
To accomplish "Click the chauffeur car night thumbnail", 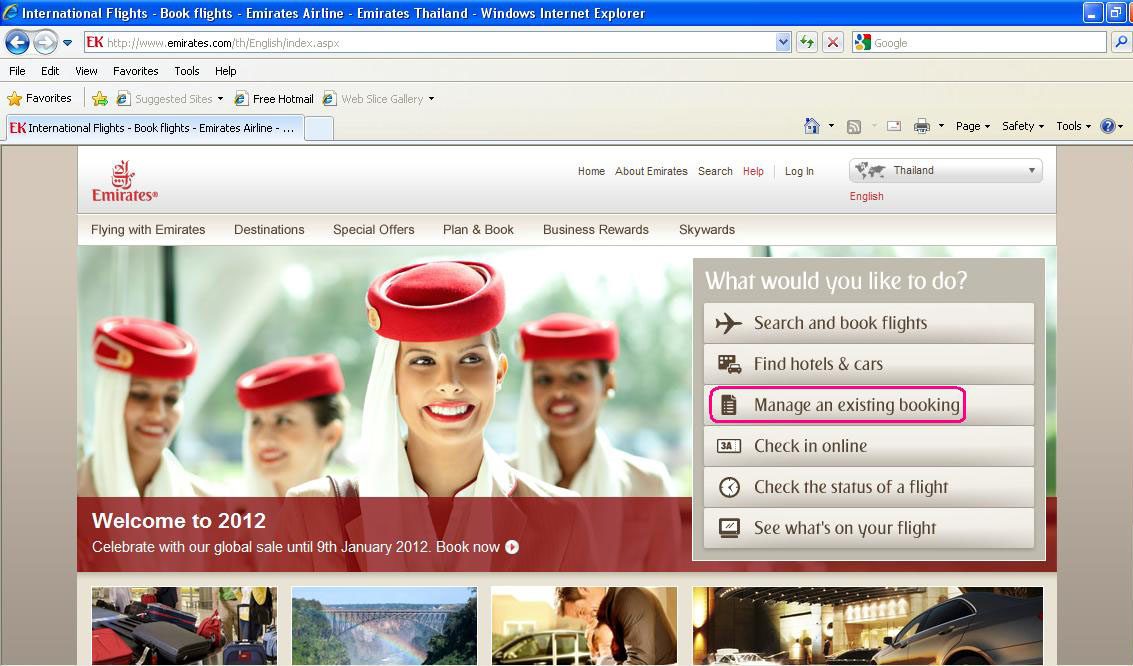I will 868,626.
